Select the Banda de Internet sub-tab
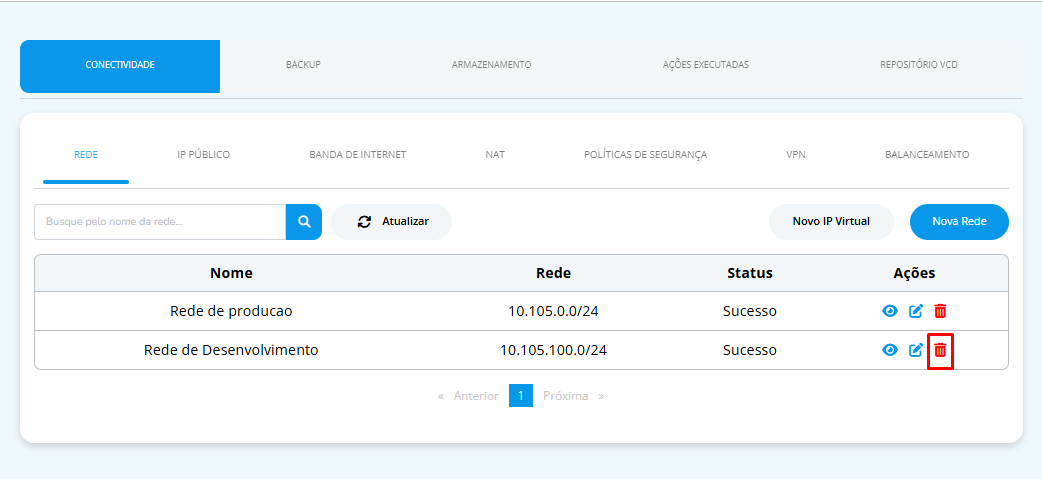 click(x=358, y=155)
